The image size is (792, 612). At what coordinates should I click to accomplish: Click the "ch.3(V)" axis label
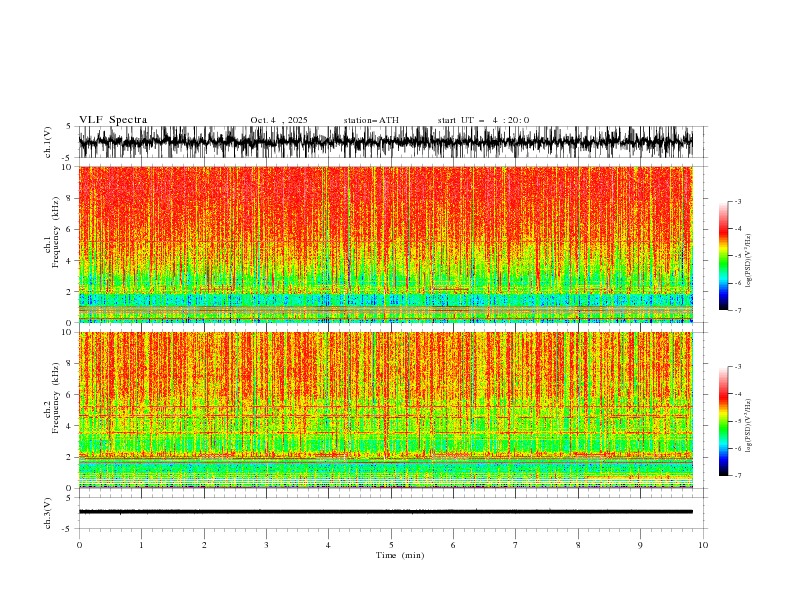(x=48, y=513)
